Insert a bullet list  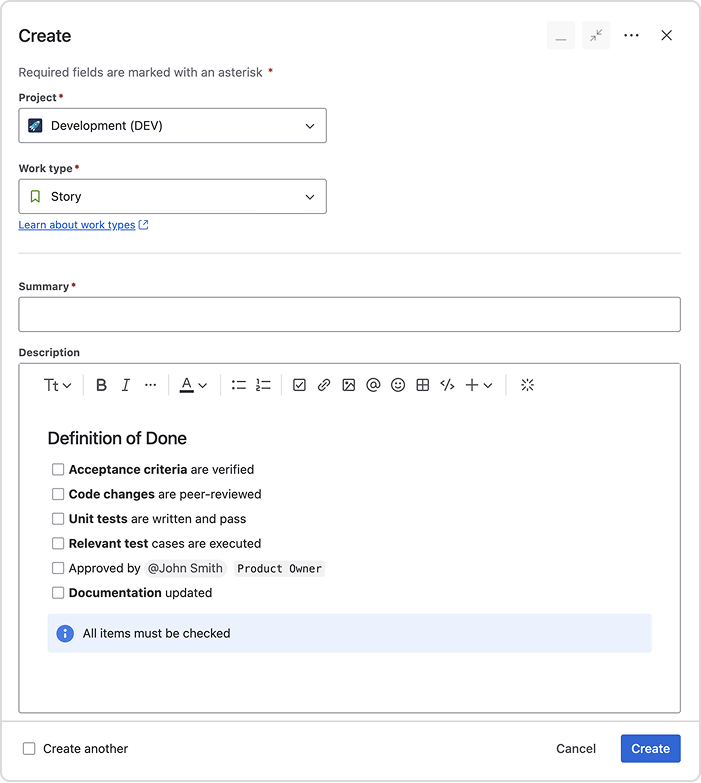[x=239, y=385]
